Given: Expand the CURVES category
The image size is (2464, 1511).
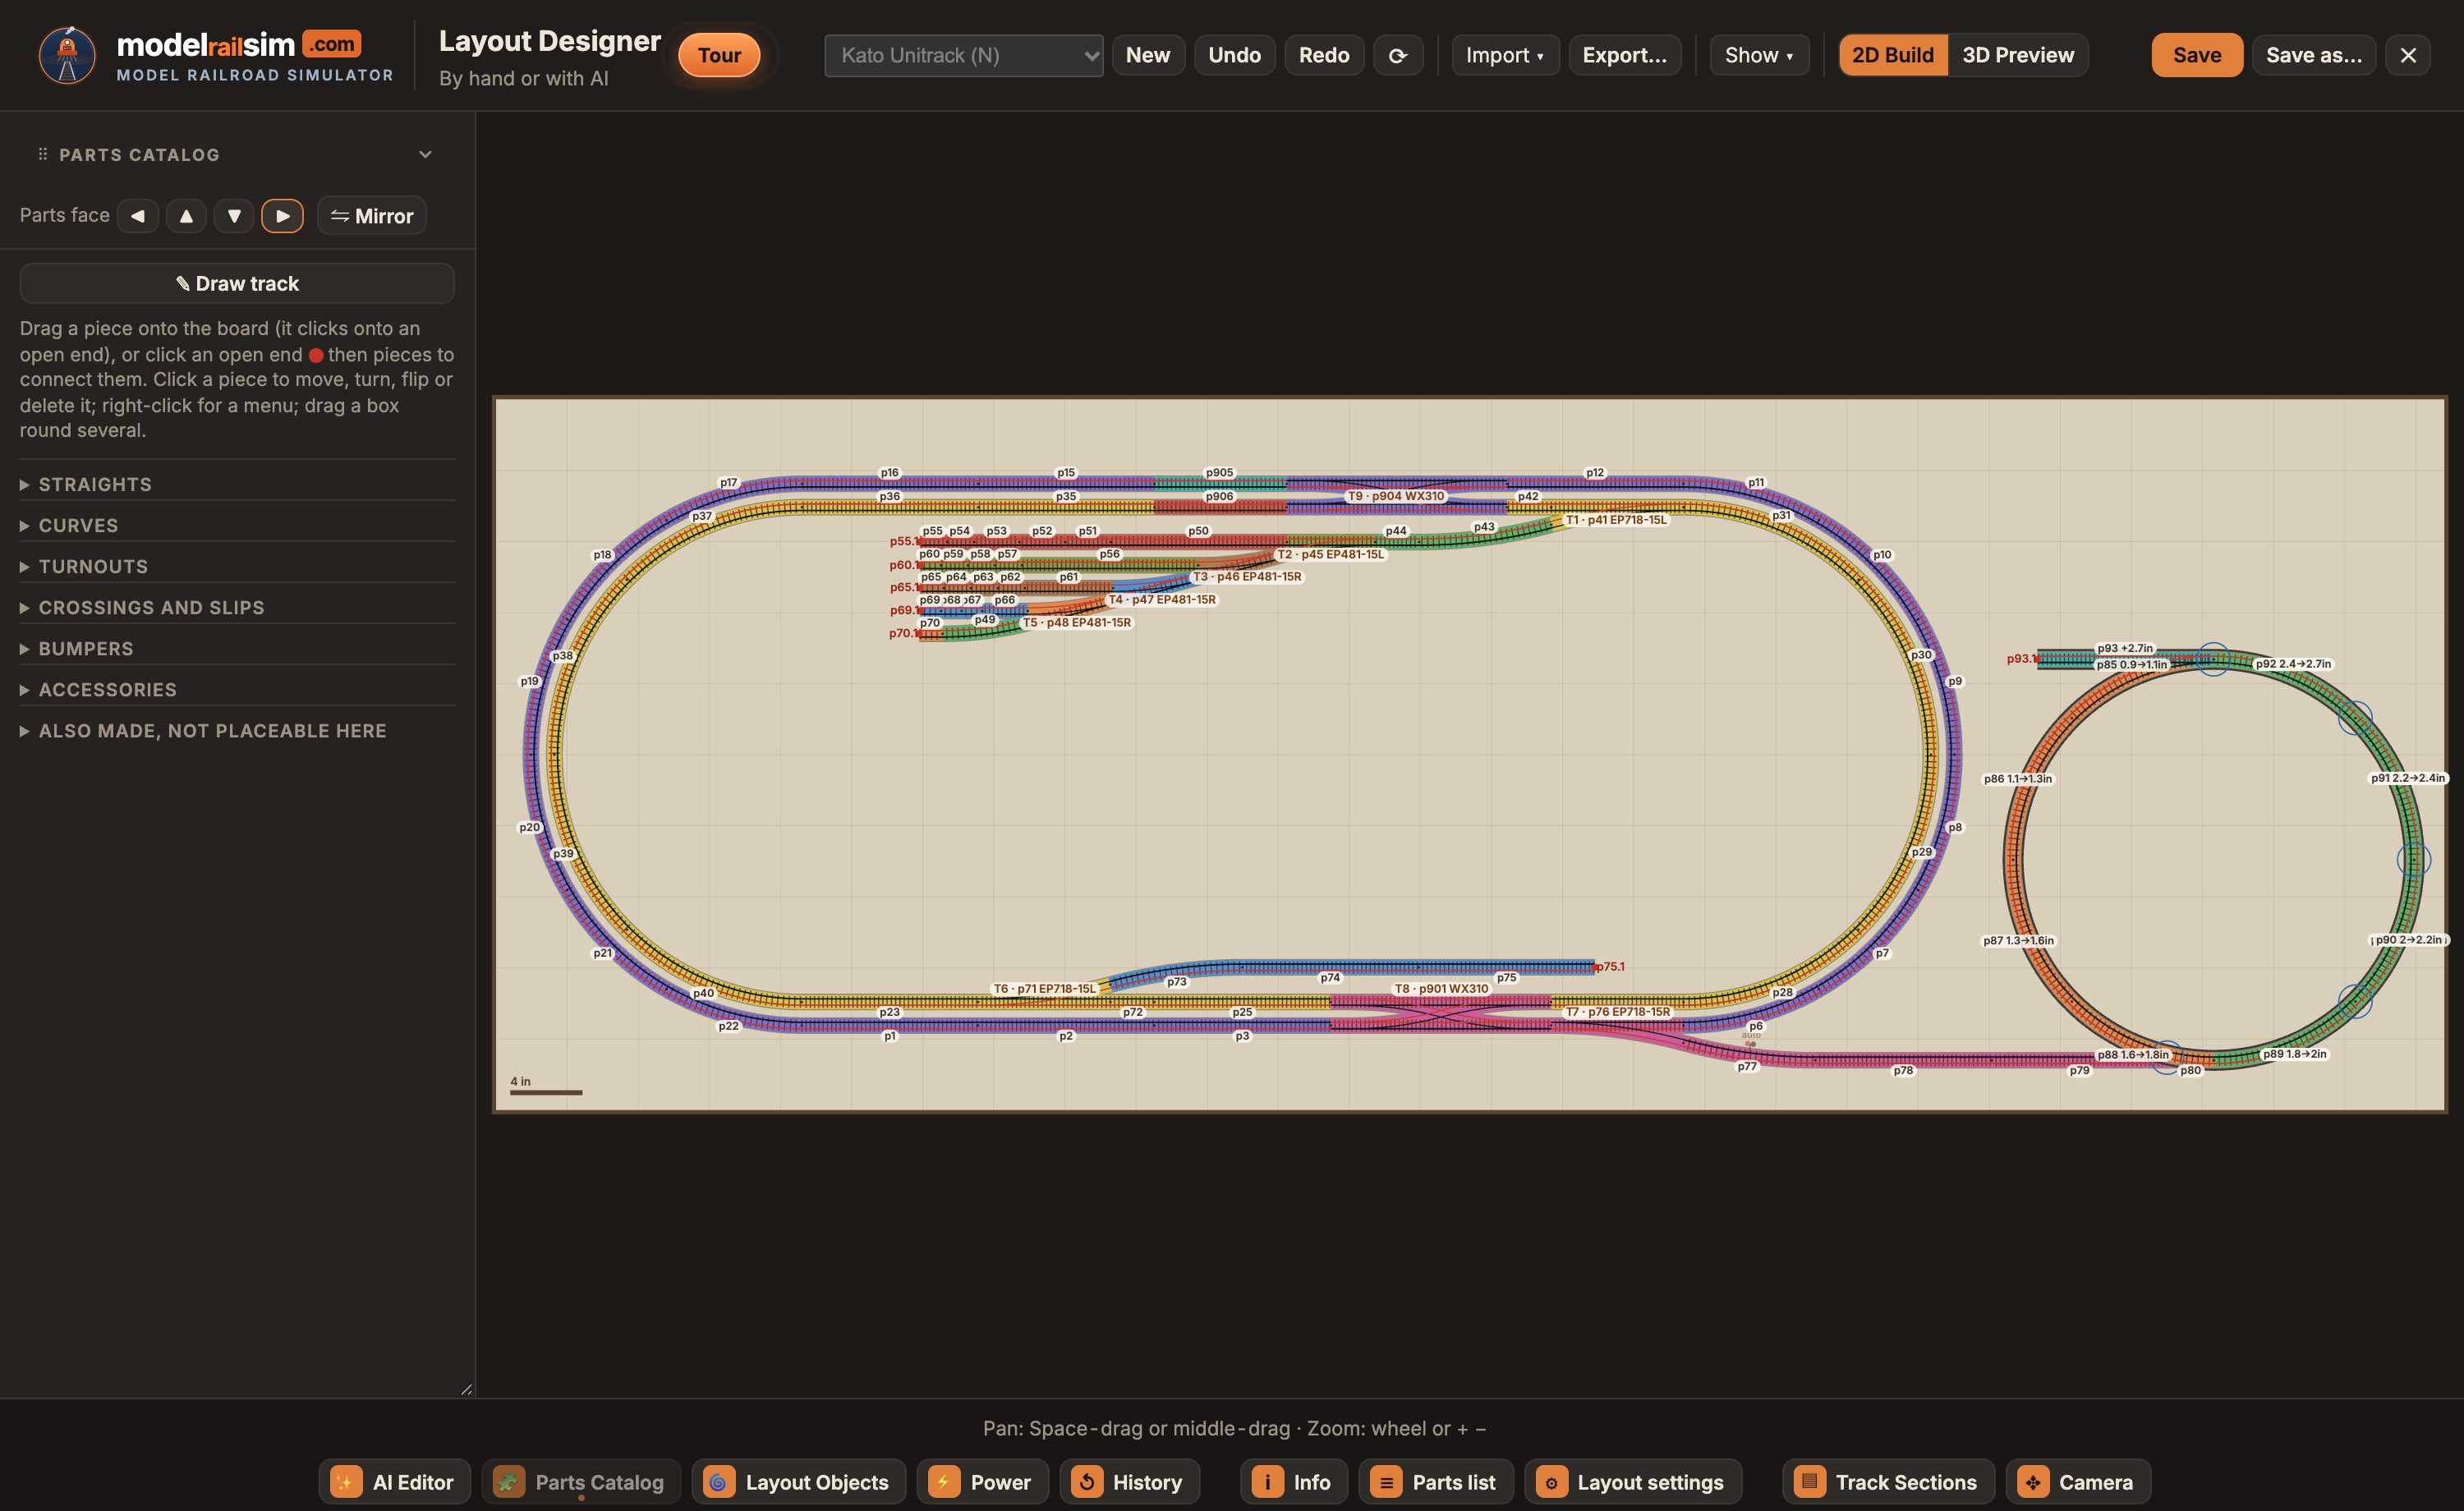Looking at the screenshot, I should [237, 525].
